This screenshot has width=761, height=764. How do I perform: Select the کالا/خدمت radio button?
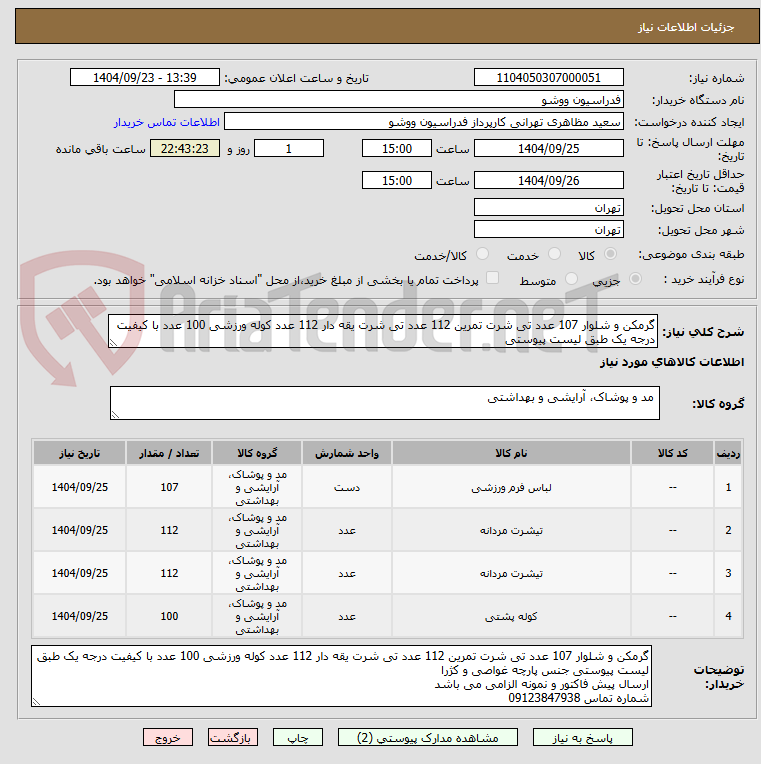click(x=482, y=253)
